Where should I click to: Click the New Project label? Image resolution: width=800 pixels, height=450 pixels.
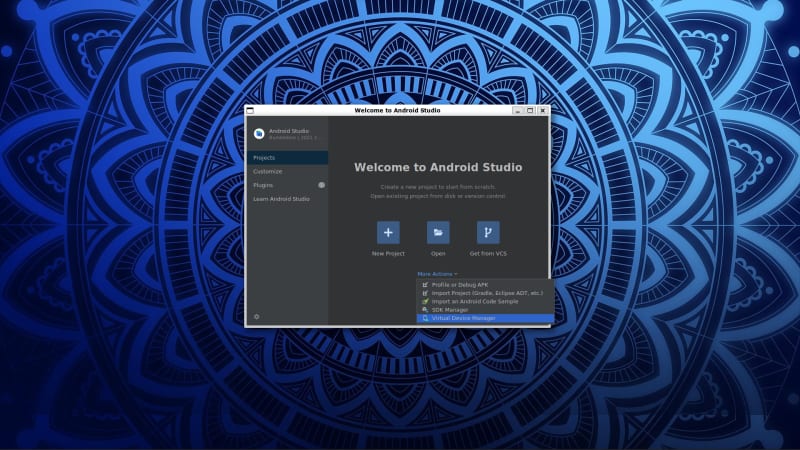click(x=388, y=254)
